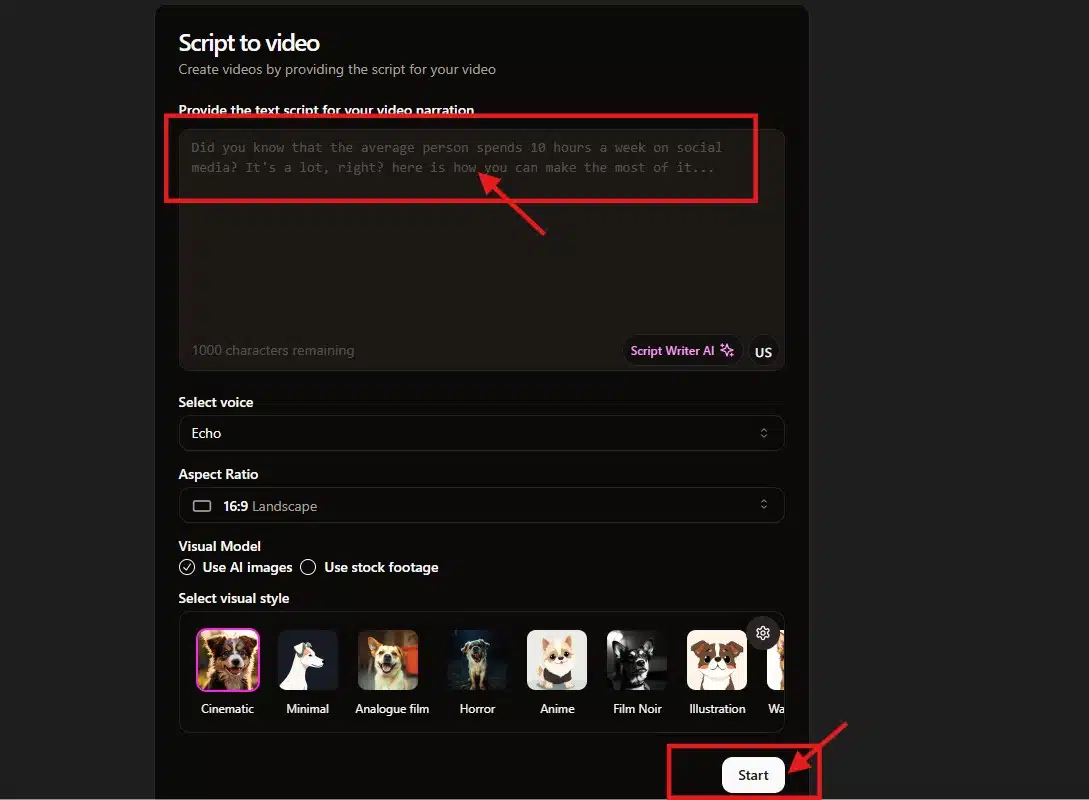The height and width of the screenshot is (800, 1089).
Task: Click the Echo voice dropdown arrows
Action: tap(764, 433)
